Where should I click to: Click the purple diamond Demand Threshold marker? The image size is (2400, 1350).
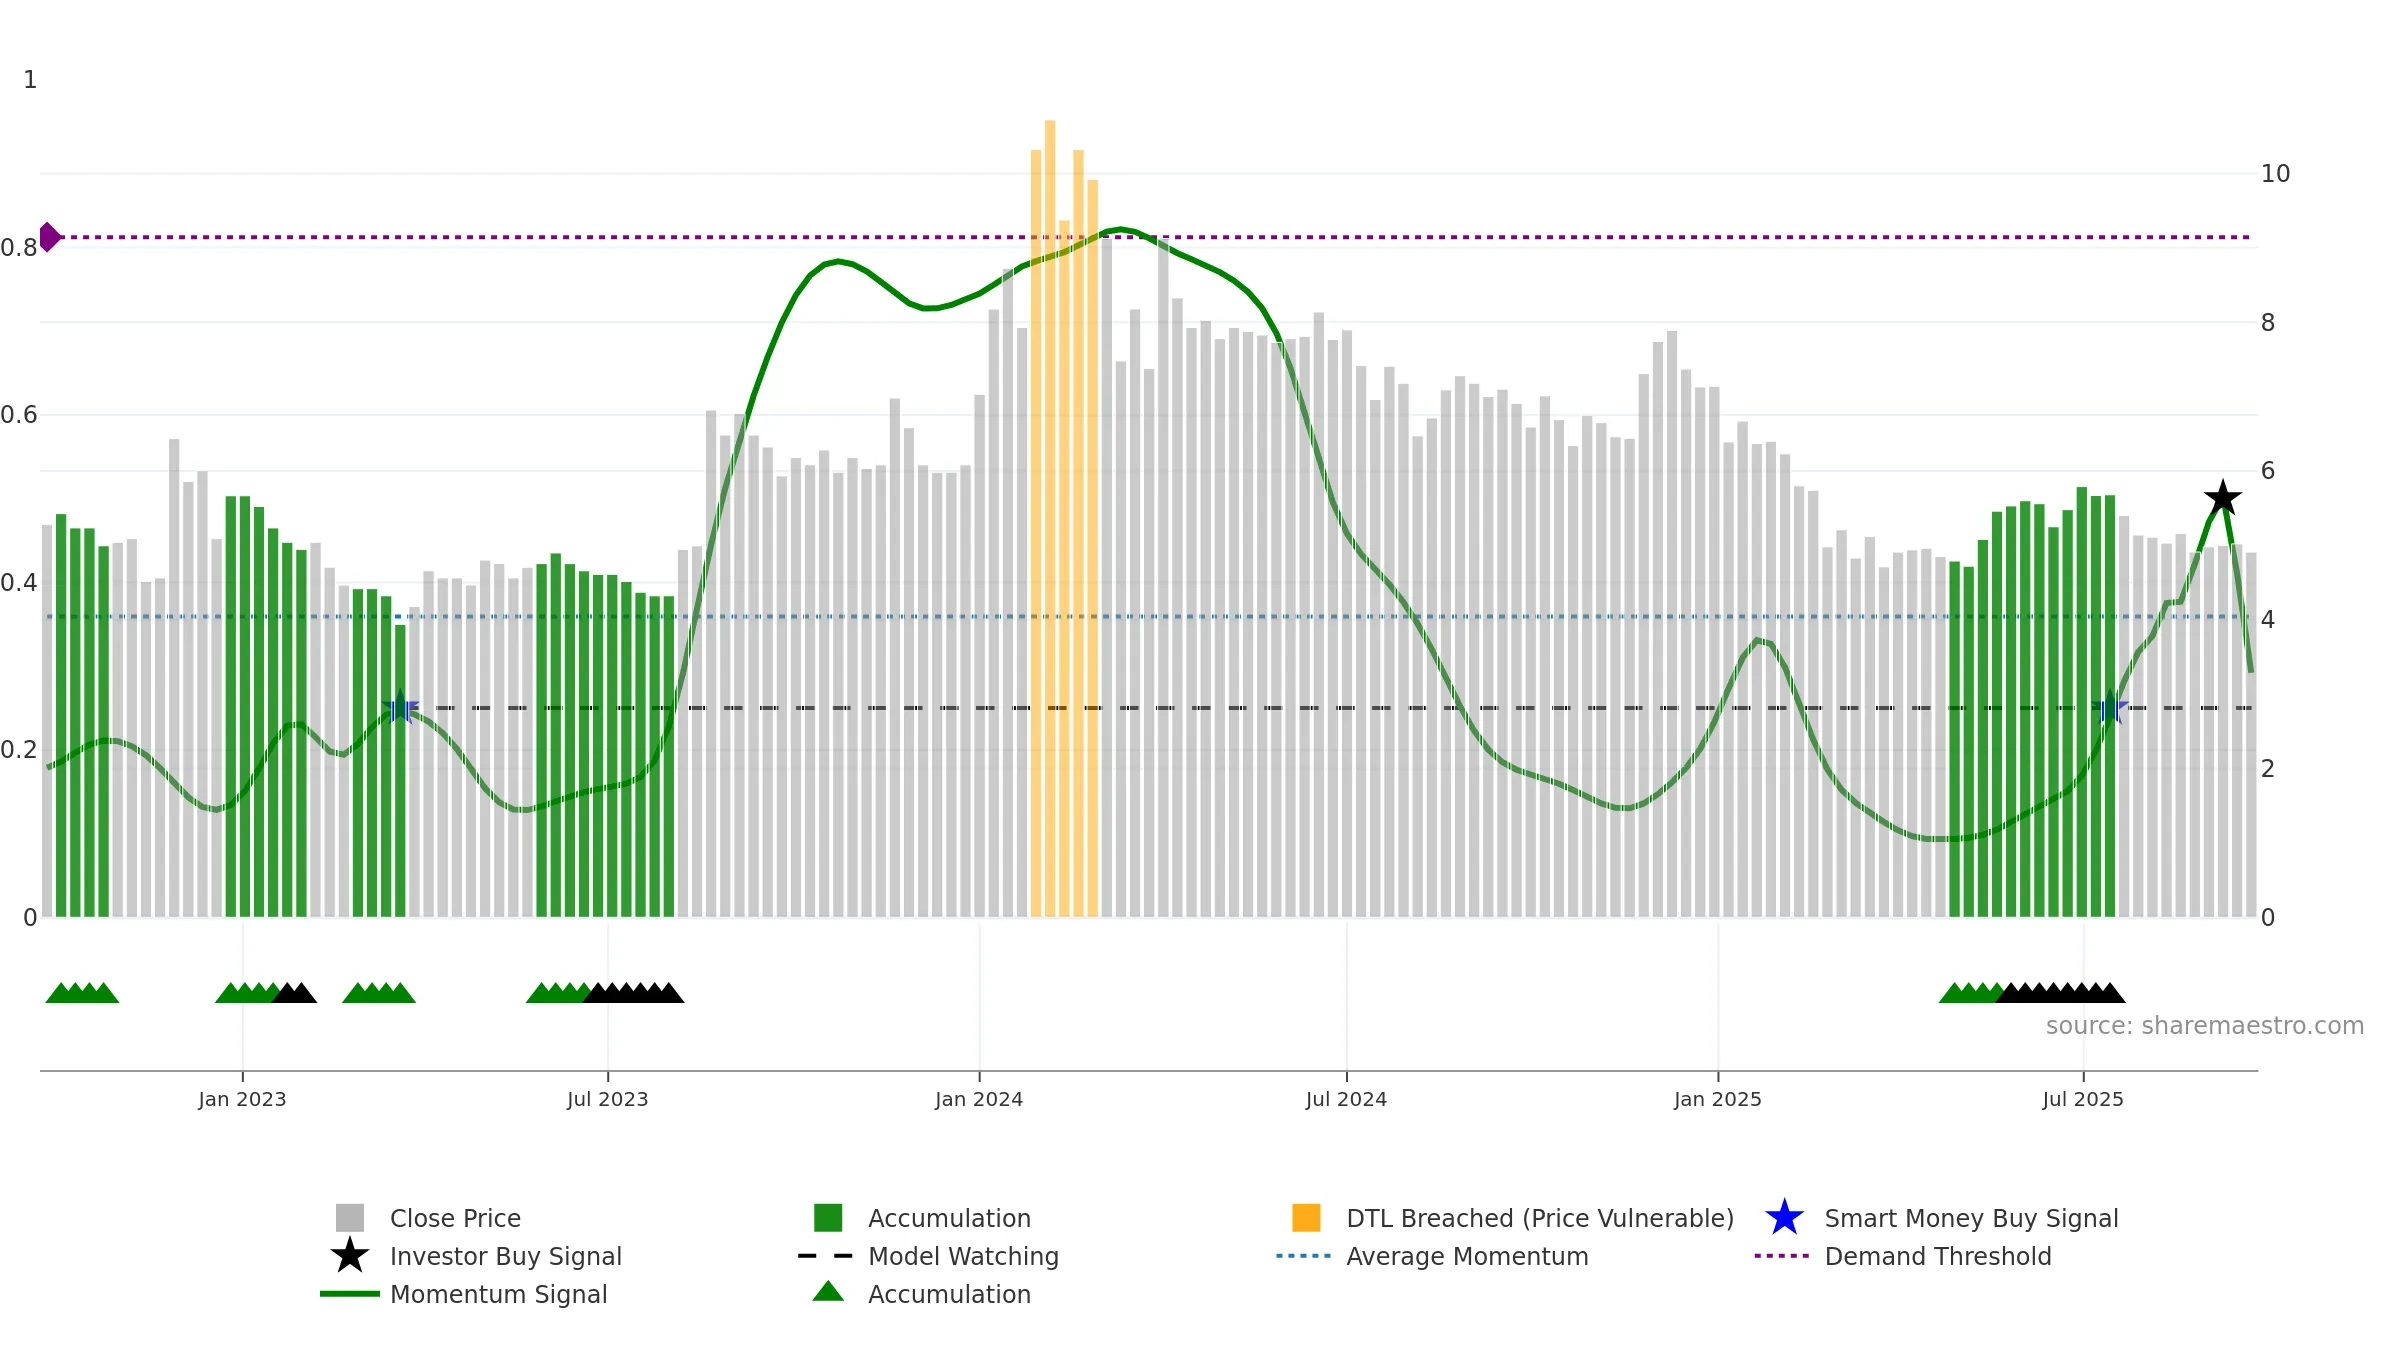pyautogui.click(x=49, y=237)
